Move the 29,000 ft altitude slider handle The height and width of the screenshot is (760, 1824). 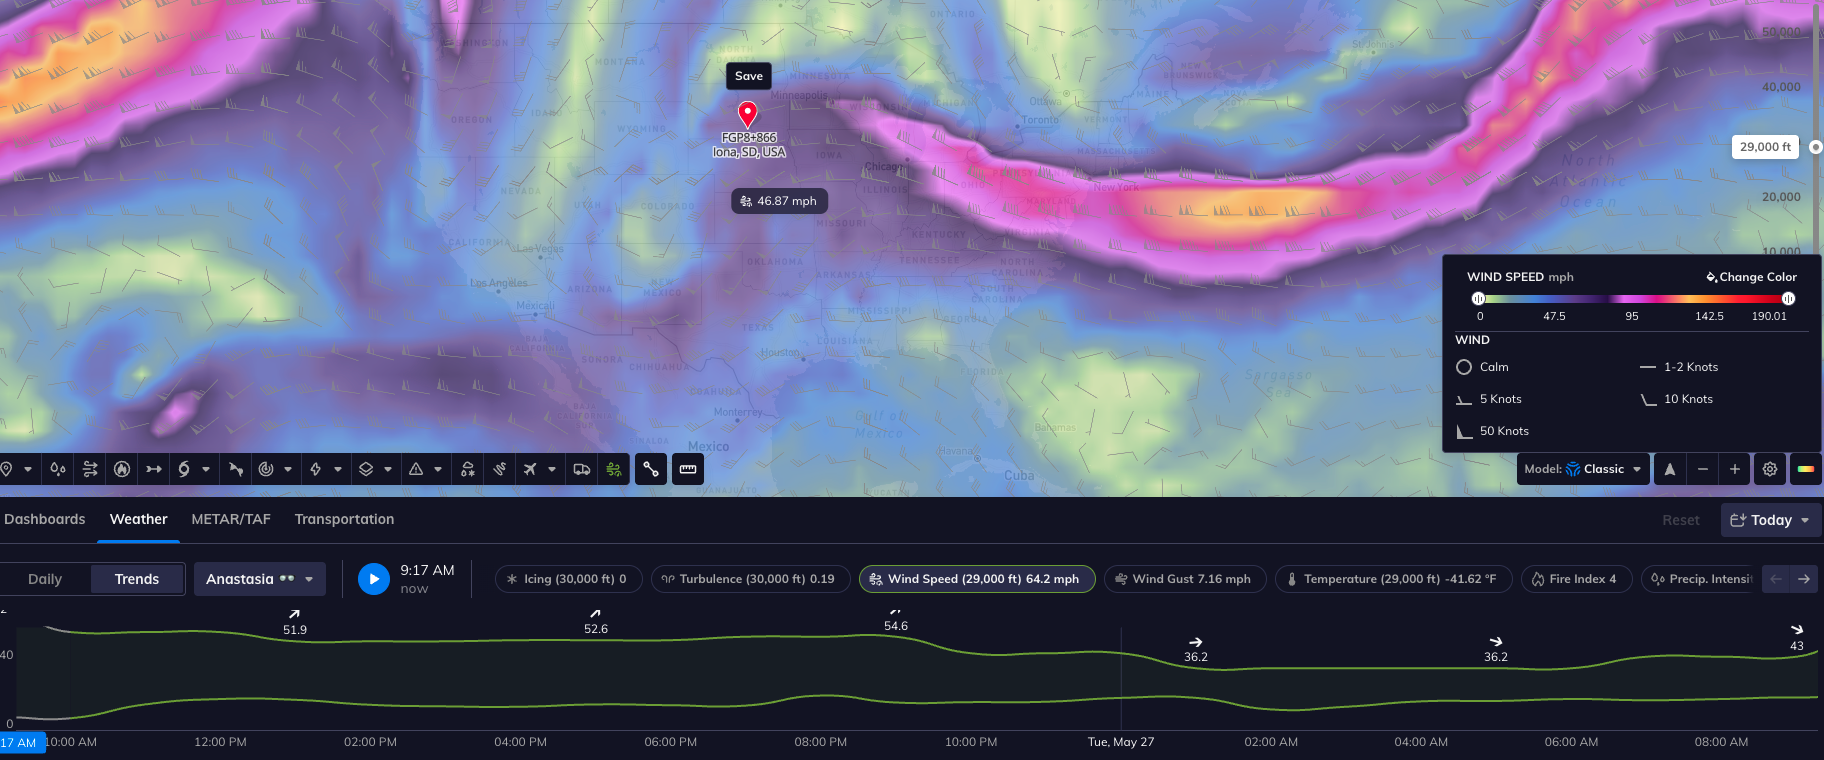tap(1816, 147)
